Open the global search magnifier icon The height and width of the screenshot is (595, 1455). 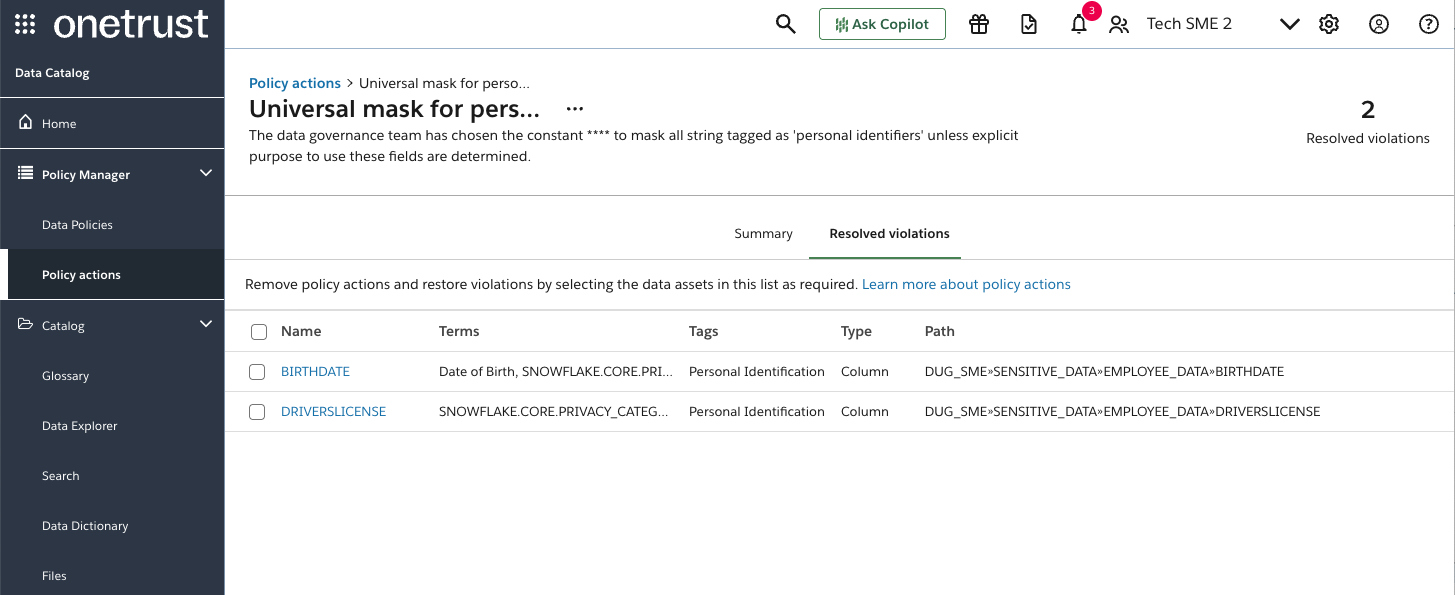[x=786, y=23]
